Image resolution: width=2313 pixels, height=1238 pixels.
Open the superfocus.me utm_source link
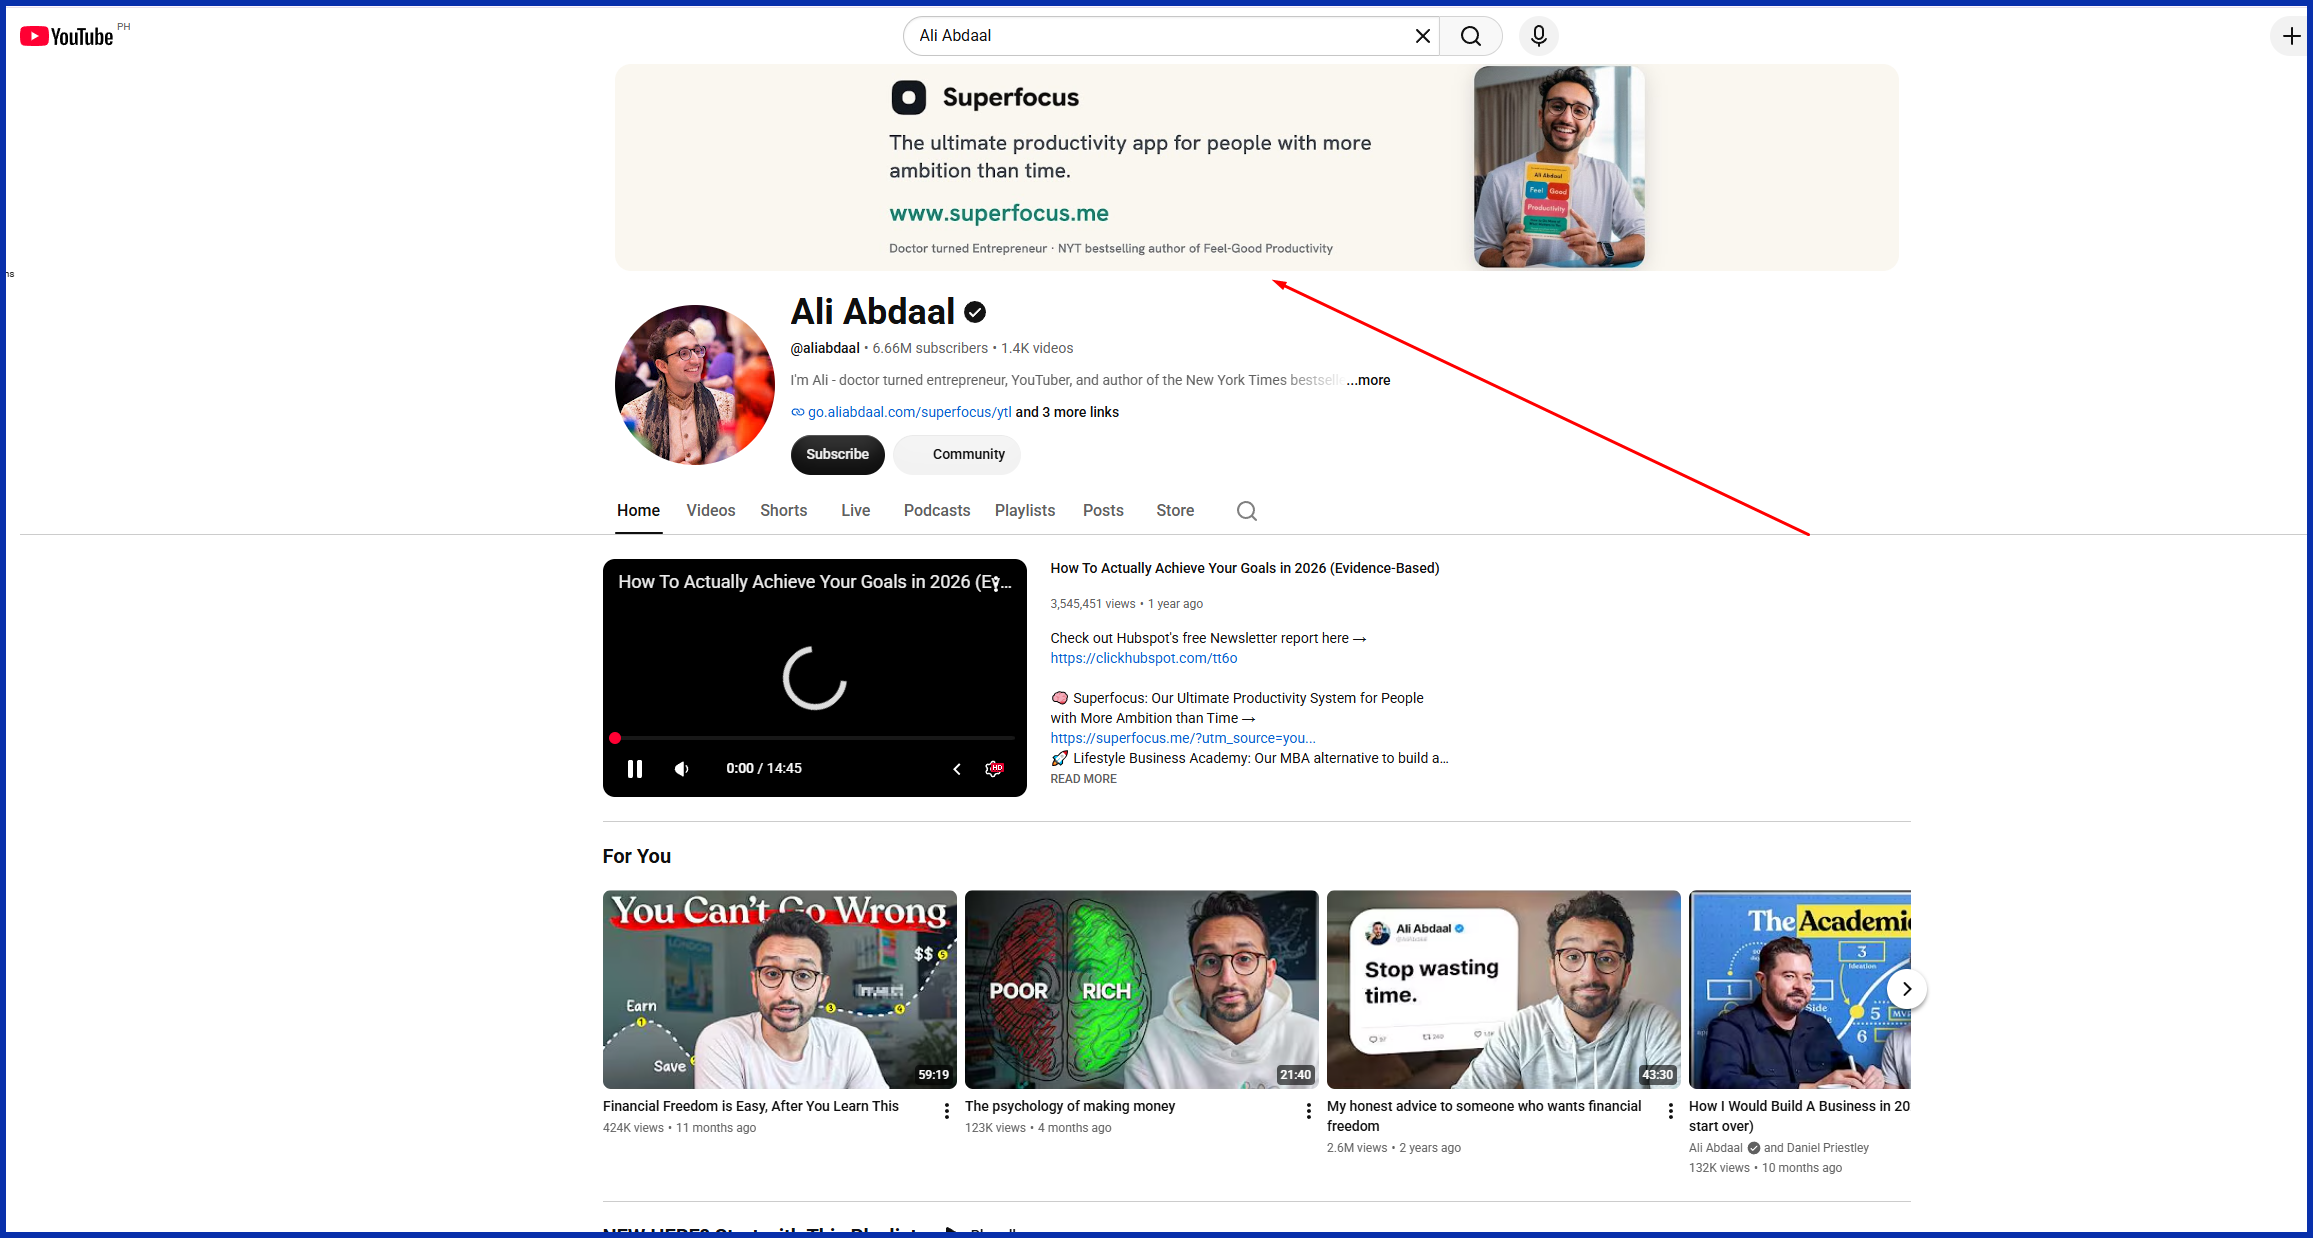(1182, 738)
